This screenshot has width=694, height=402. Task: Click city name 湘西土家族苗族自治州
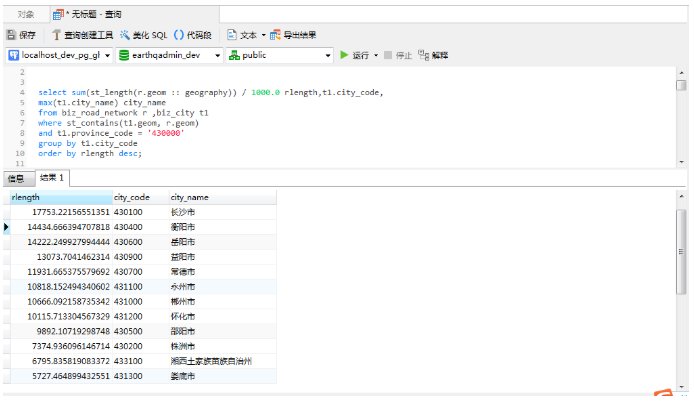click(x=223, y=361)
